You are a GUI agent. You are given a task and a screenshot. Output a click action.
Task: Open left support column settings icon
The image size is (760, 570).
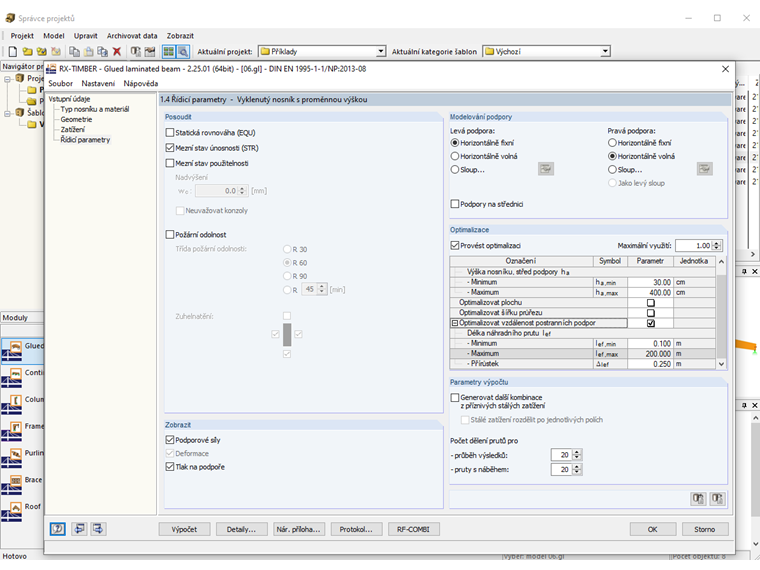[546, 169]
